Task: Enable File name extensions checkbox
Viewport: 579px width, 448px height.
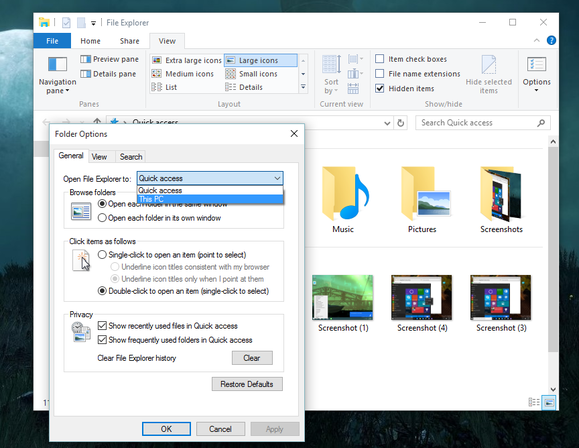Action: [380, 73]
